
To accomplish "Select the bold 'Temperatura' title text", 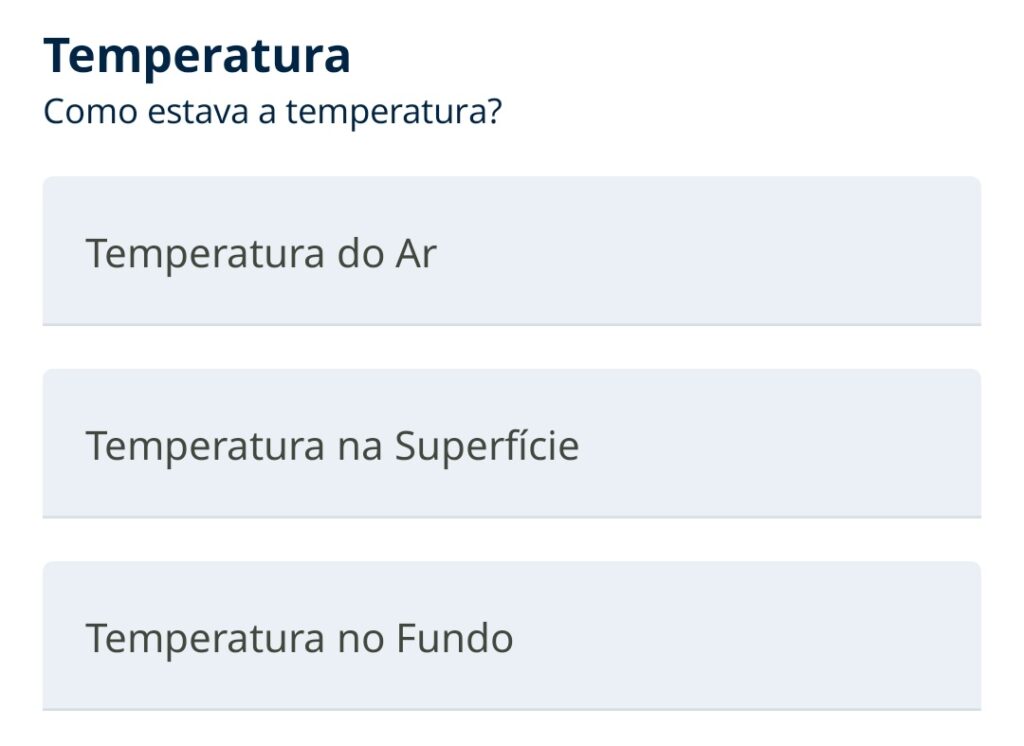I will pyautogui.click(x=197, y=56).
